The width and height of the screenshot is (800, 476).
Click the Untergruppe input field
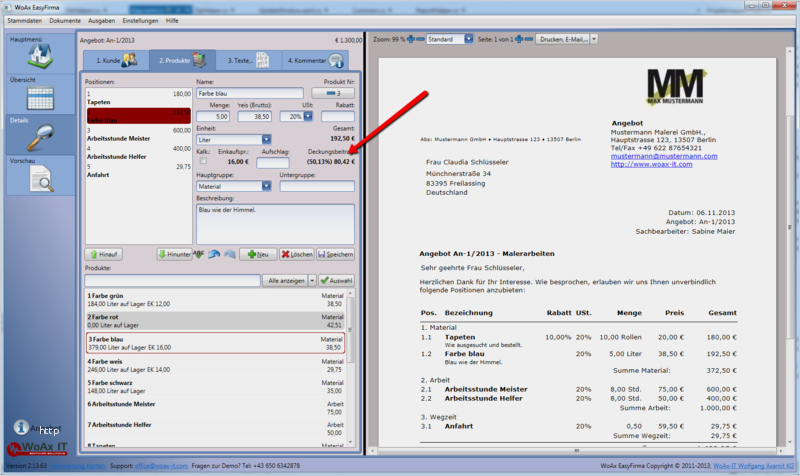point(317,186)
